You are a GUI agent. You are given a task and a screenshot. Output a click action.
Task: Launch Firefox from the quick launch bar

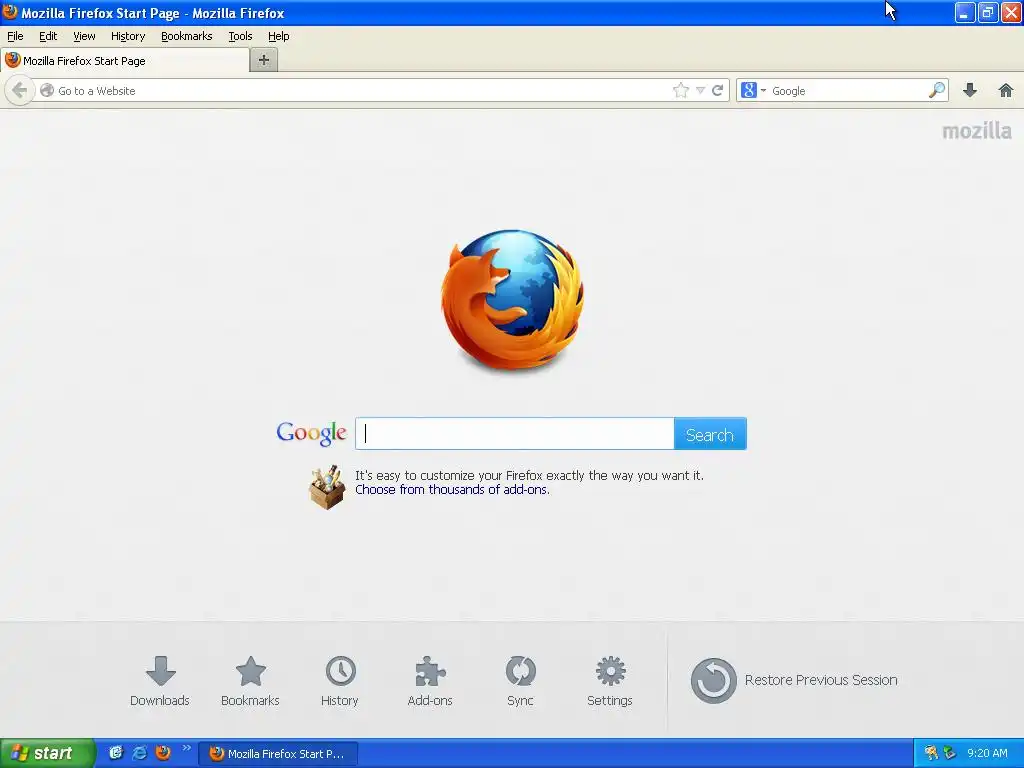163,753
